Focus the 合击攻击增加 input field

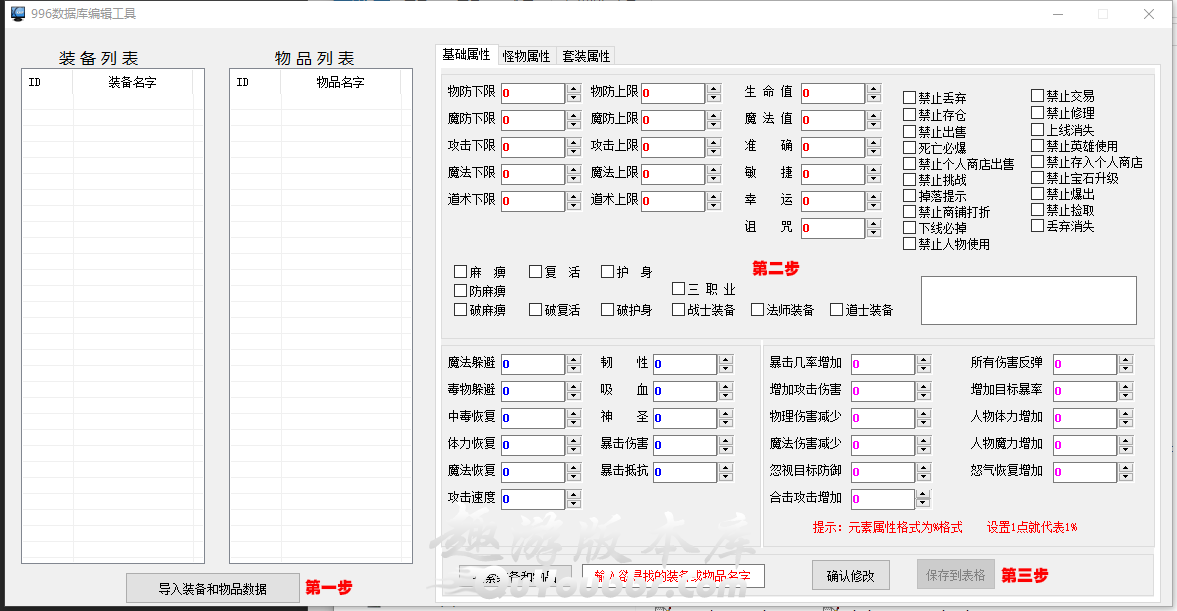click(883, 499)
